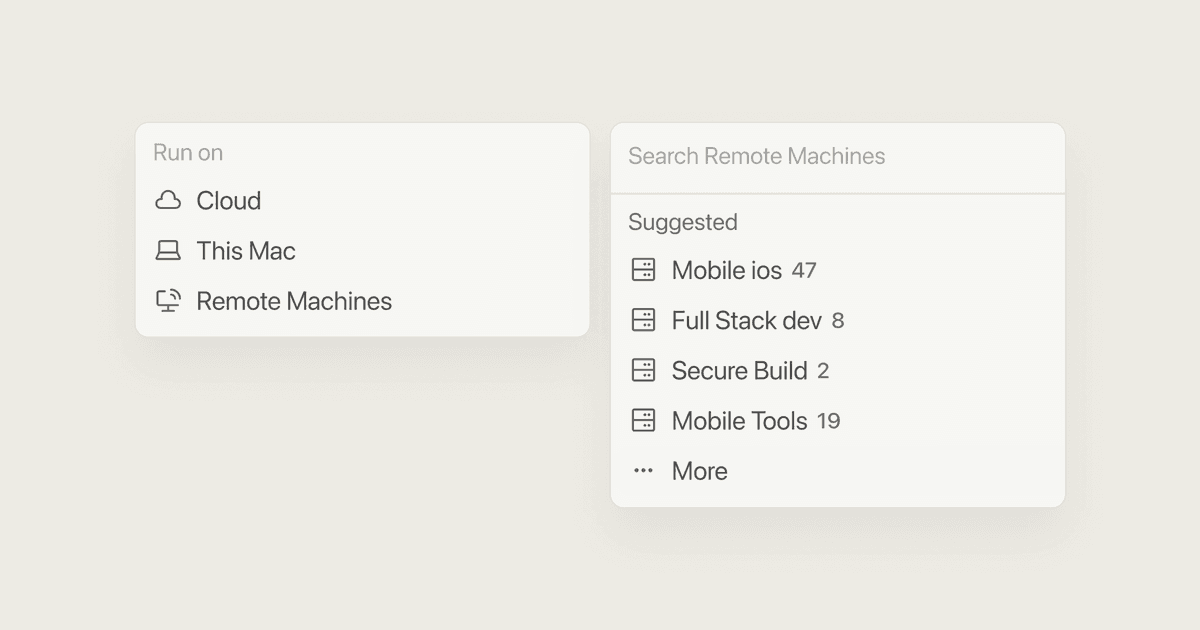Click the 2 count next to Secure Build

click(823, 371)
